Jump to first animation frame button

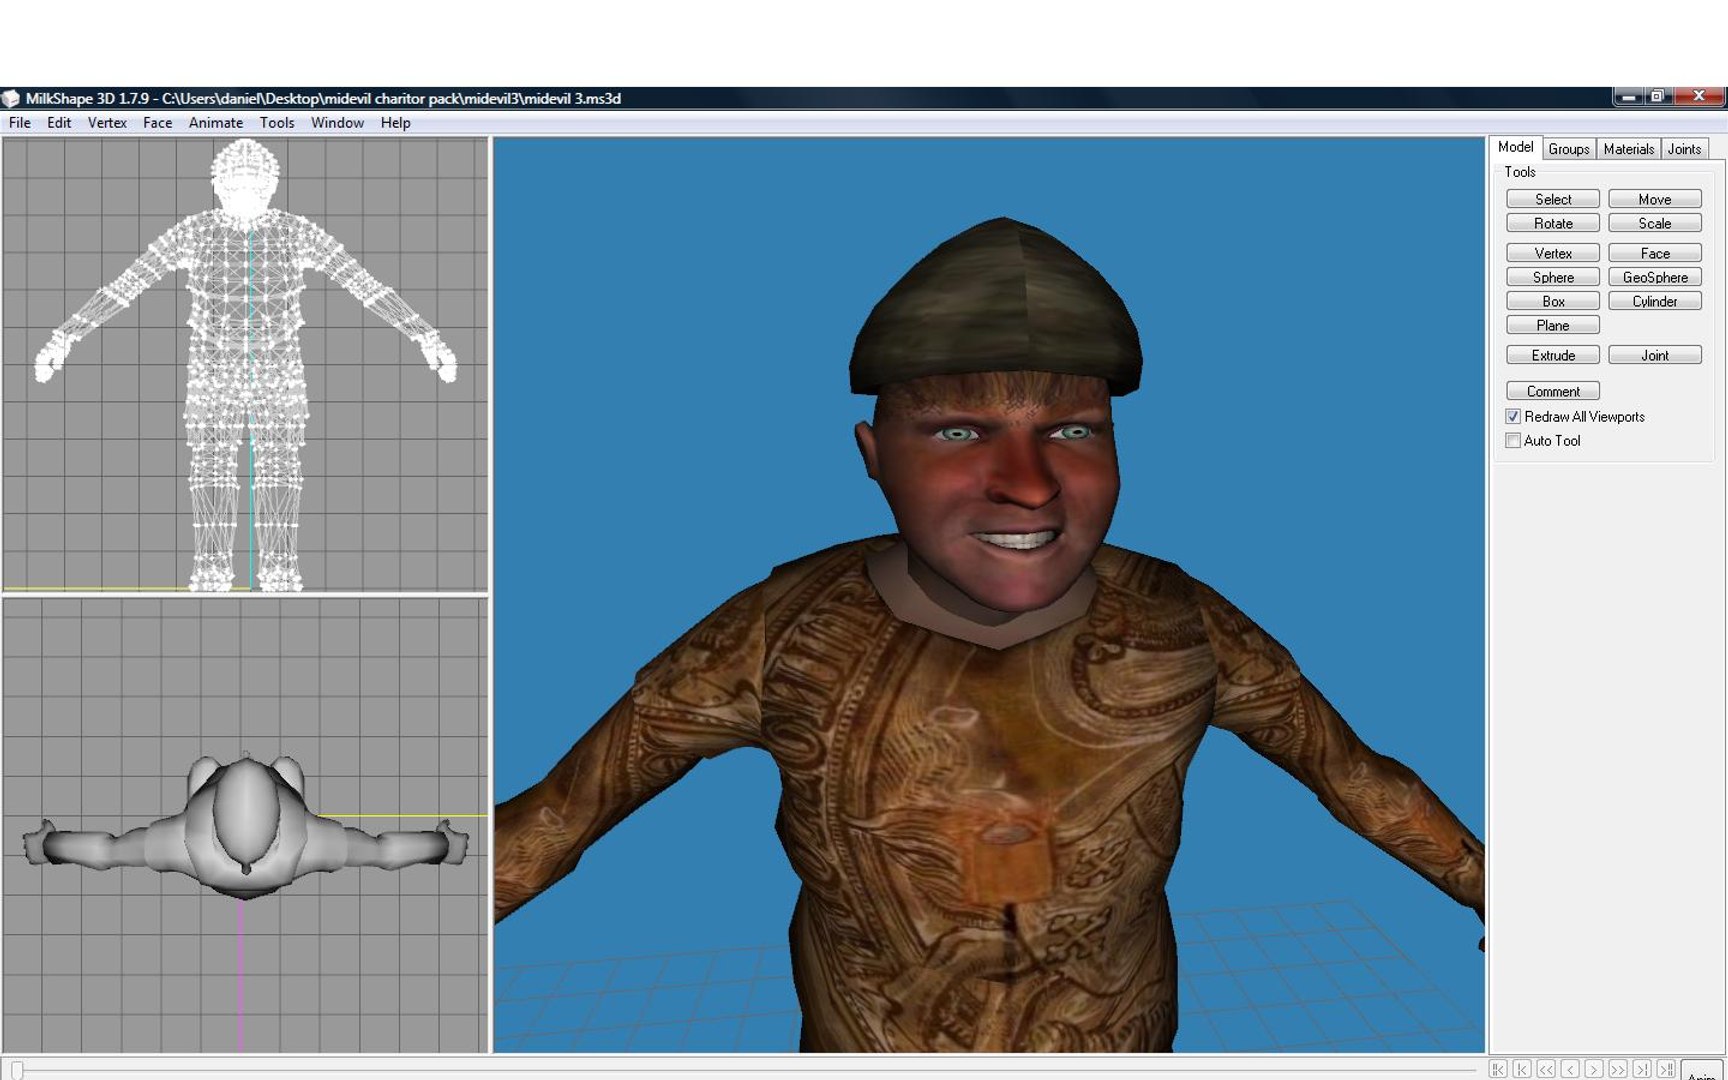[1498, 1069]
